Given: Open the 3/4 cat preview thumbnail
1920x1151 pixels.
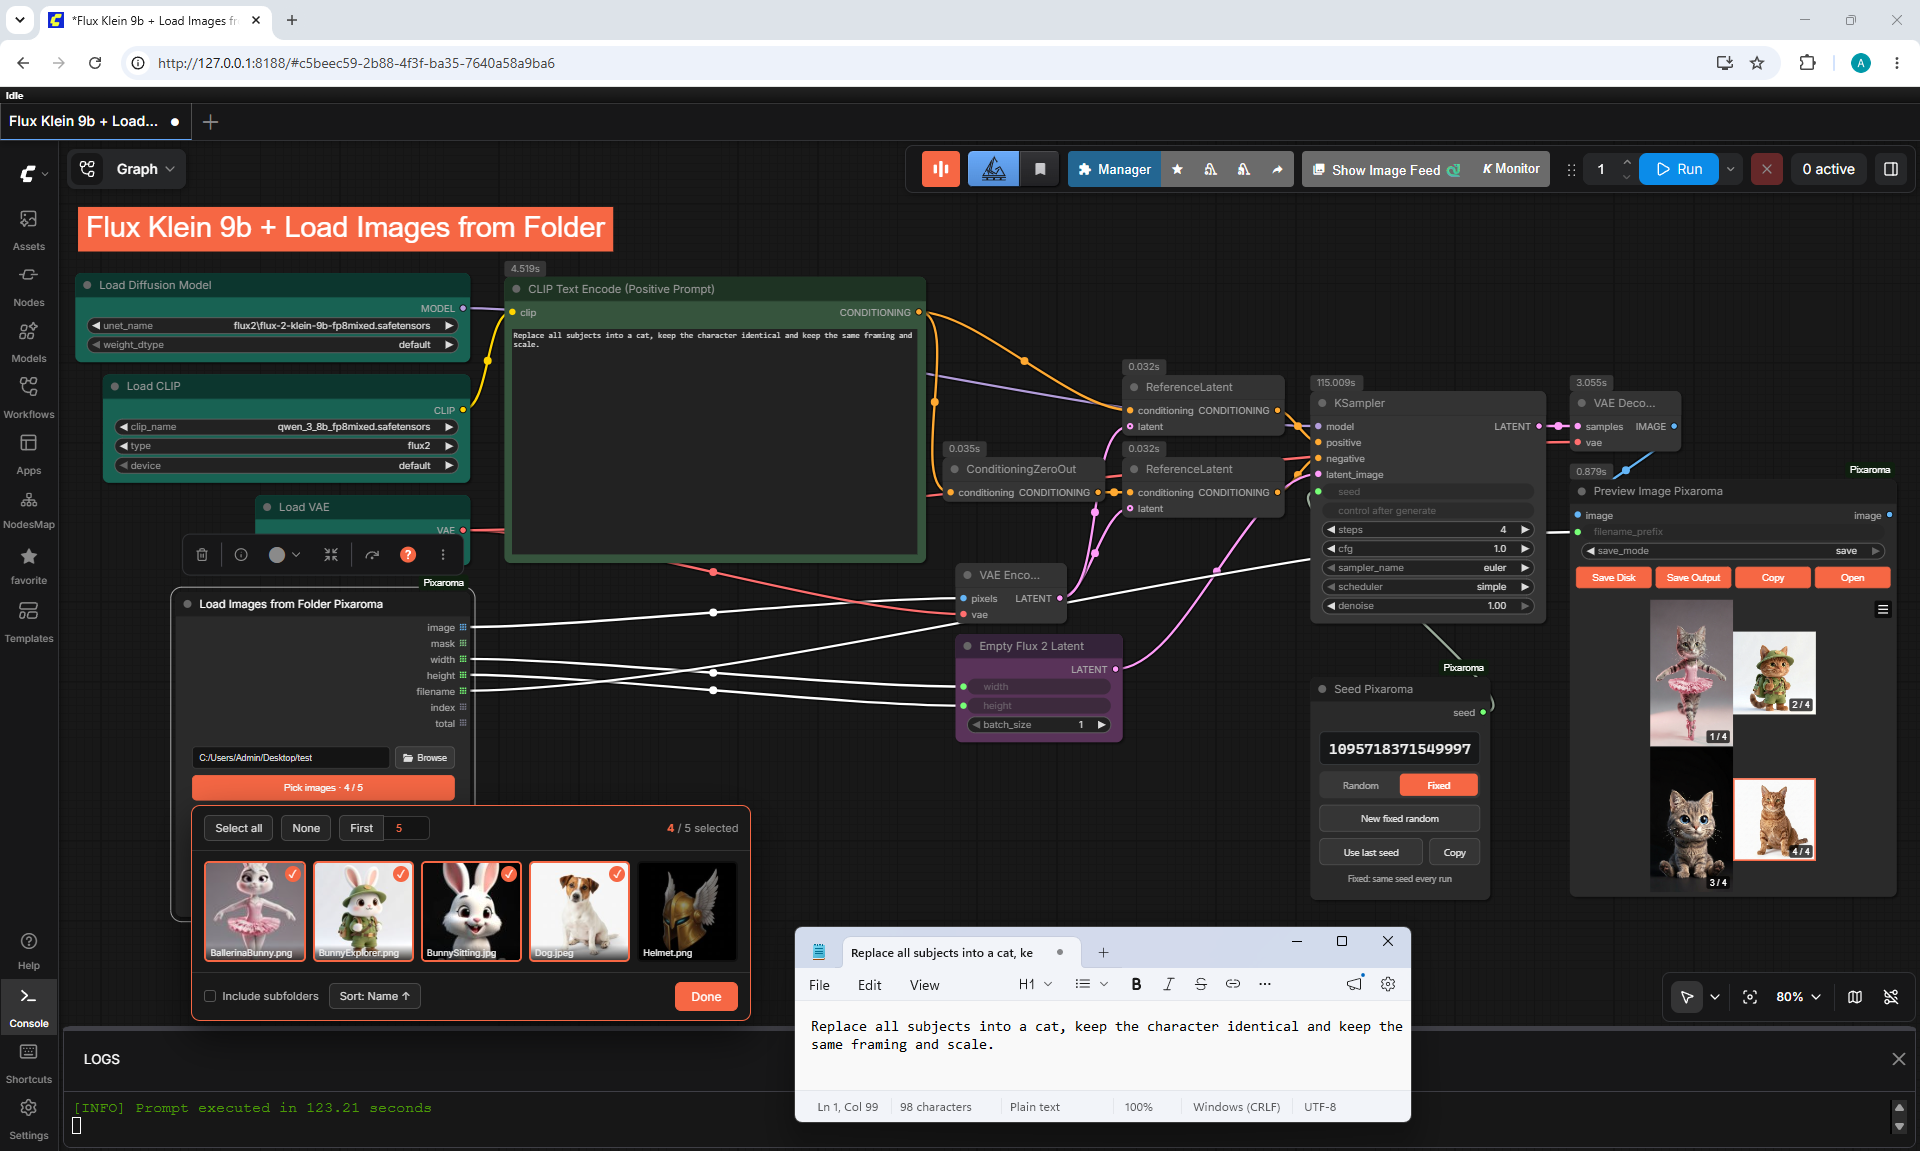Looking at the screenshot, I should pos(1691,820).
